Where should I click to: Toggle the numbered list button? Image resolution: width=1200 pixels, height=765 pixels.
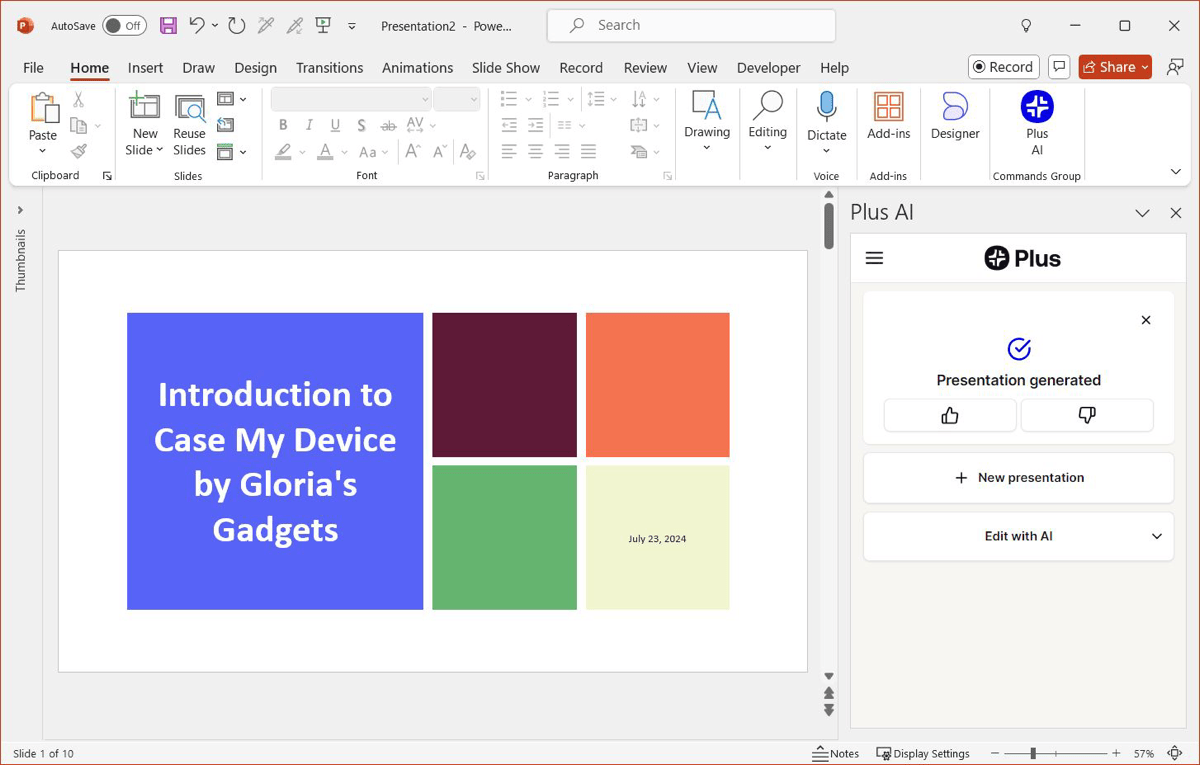(x=550, y=99)
